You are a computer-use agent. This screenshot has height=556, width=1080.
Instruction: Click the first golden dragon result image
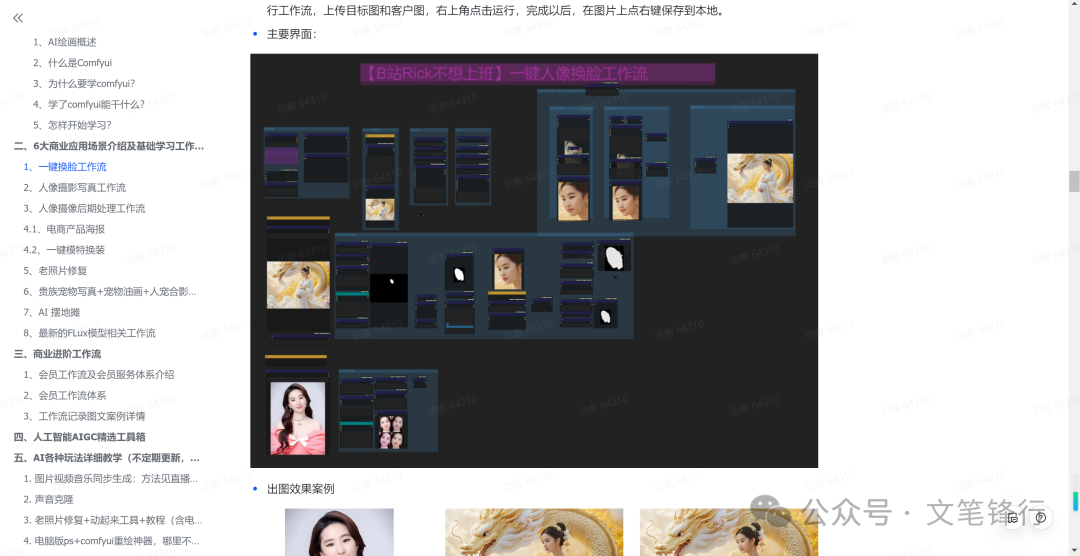coord(534,532)
